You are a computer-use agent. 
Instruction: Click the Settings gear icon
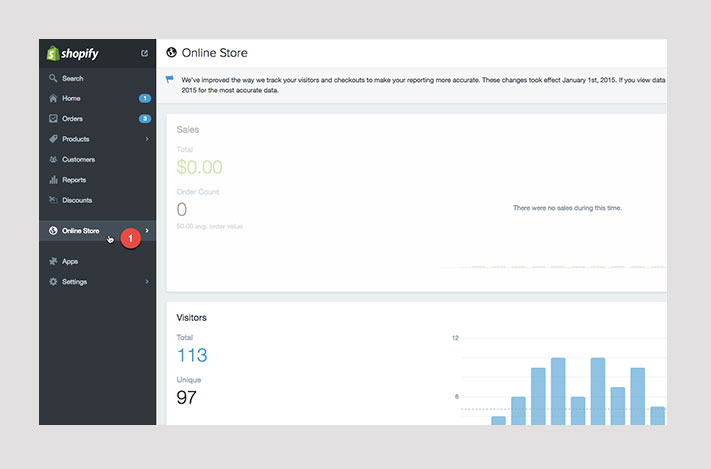coord(52,282)
